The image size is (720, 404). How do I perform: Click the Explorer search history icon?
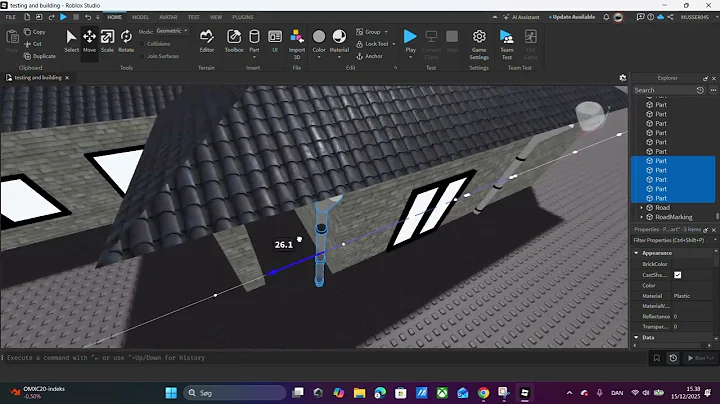(700, 90)
